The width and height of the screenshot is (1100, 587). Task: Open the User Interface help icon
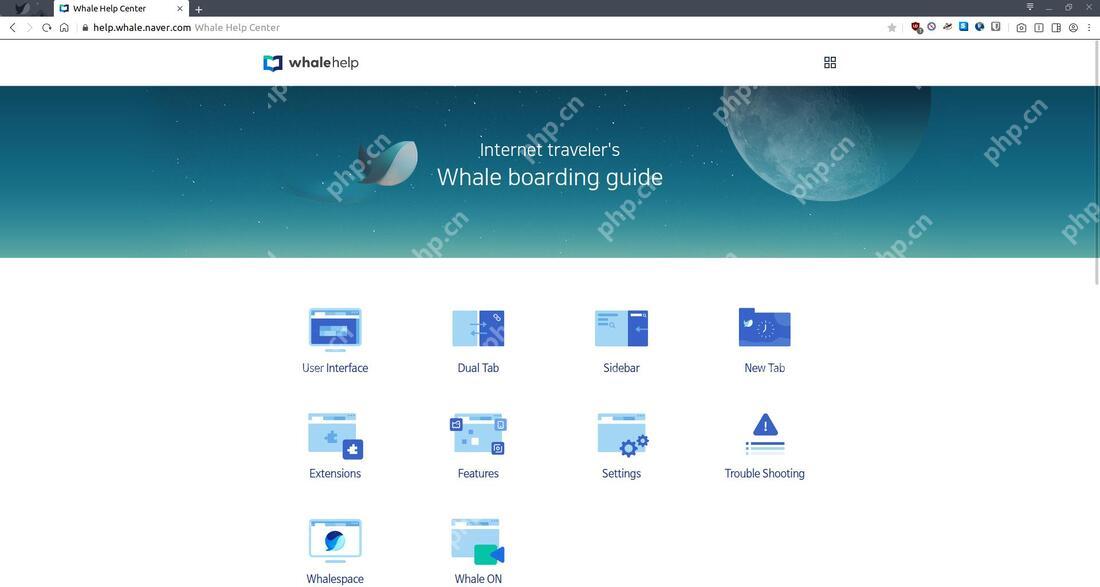point(335,329)
